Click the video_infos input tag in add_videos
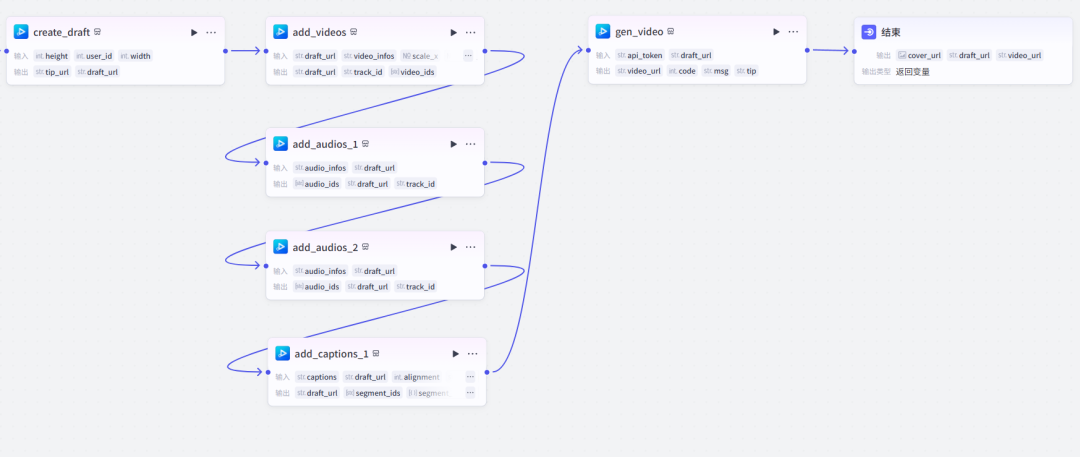Viewport: 1080px width, 457px height. pos(369,56)
